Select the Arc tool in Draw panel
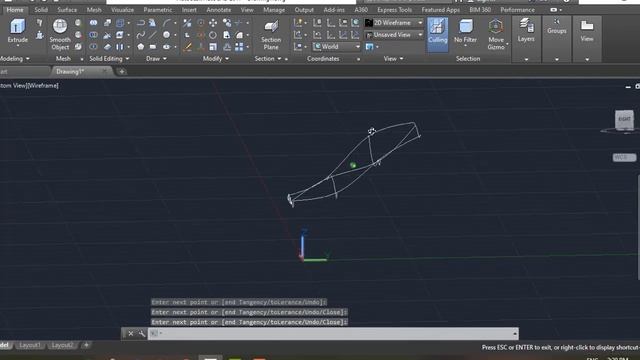640x360 pixels. pyautogui.click(x=167, y=23)
